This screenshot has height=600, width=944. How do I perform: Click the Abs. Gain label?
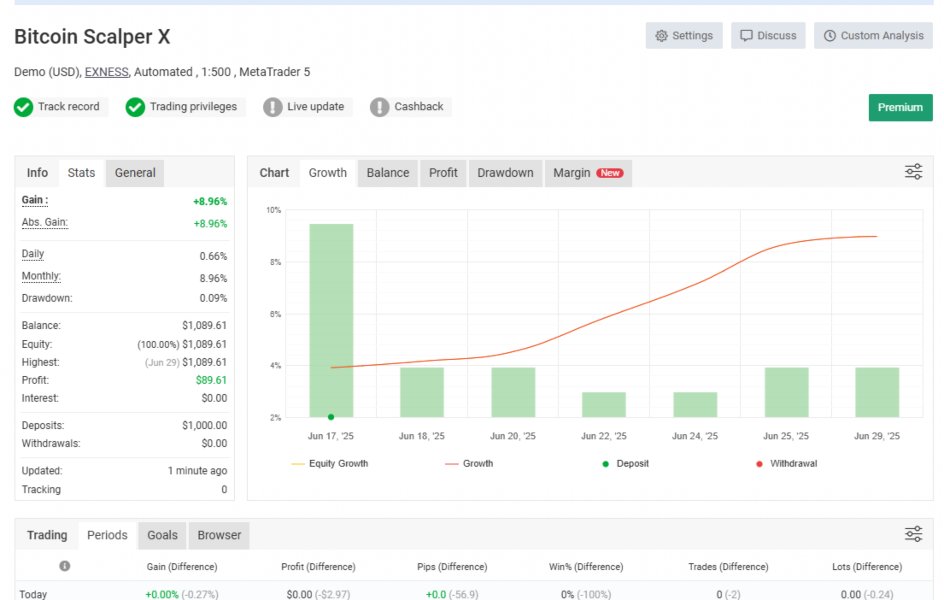45,222
